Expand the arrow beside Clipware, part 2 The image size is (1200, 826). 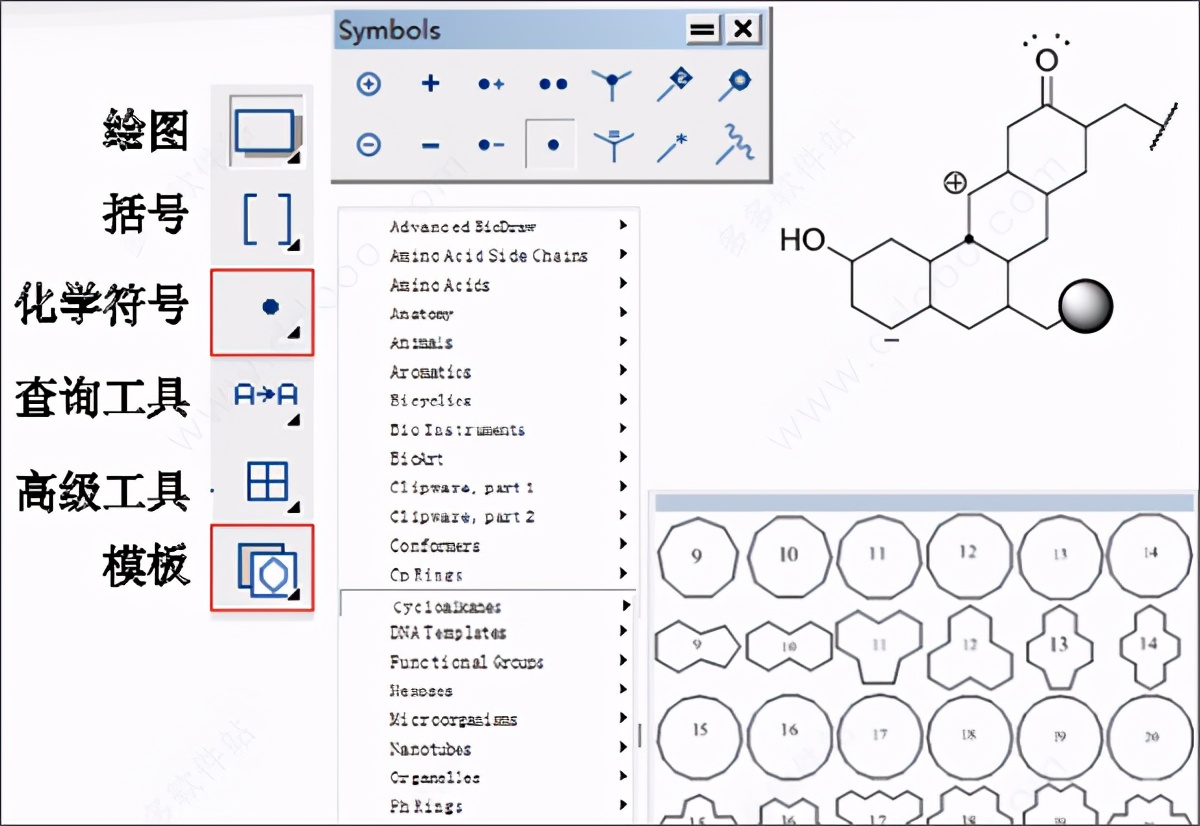[x=624, y=516]
